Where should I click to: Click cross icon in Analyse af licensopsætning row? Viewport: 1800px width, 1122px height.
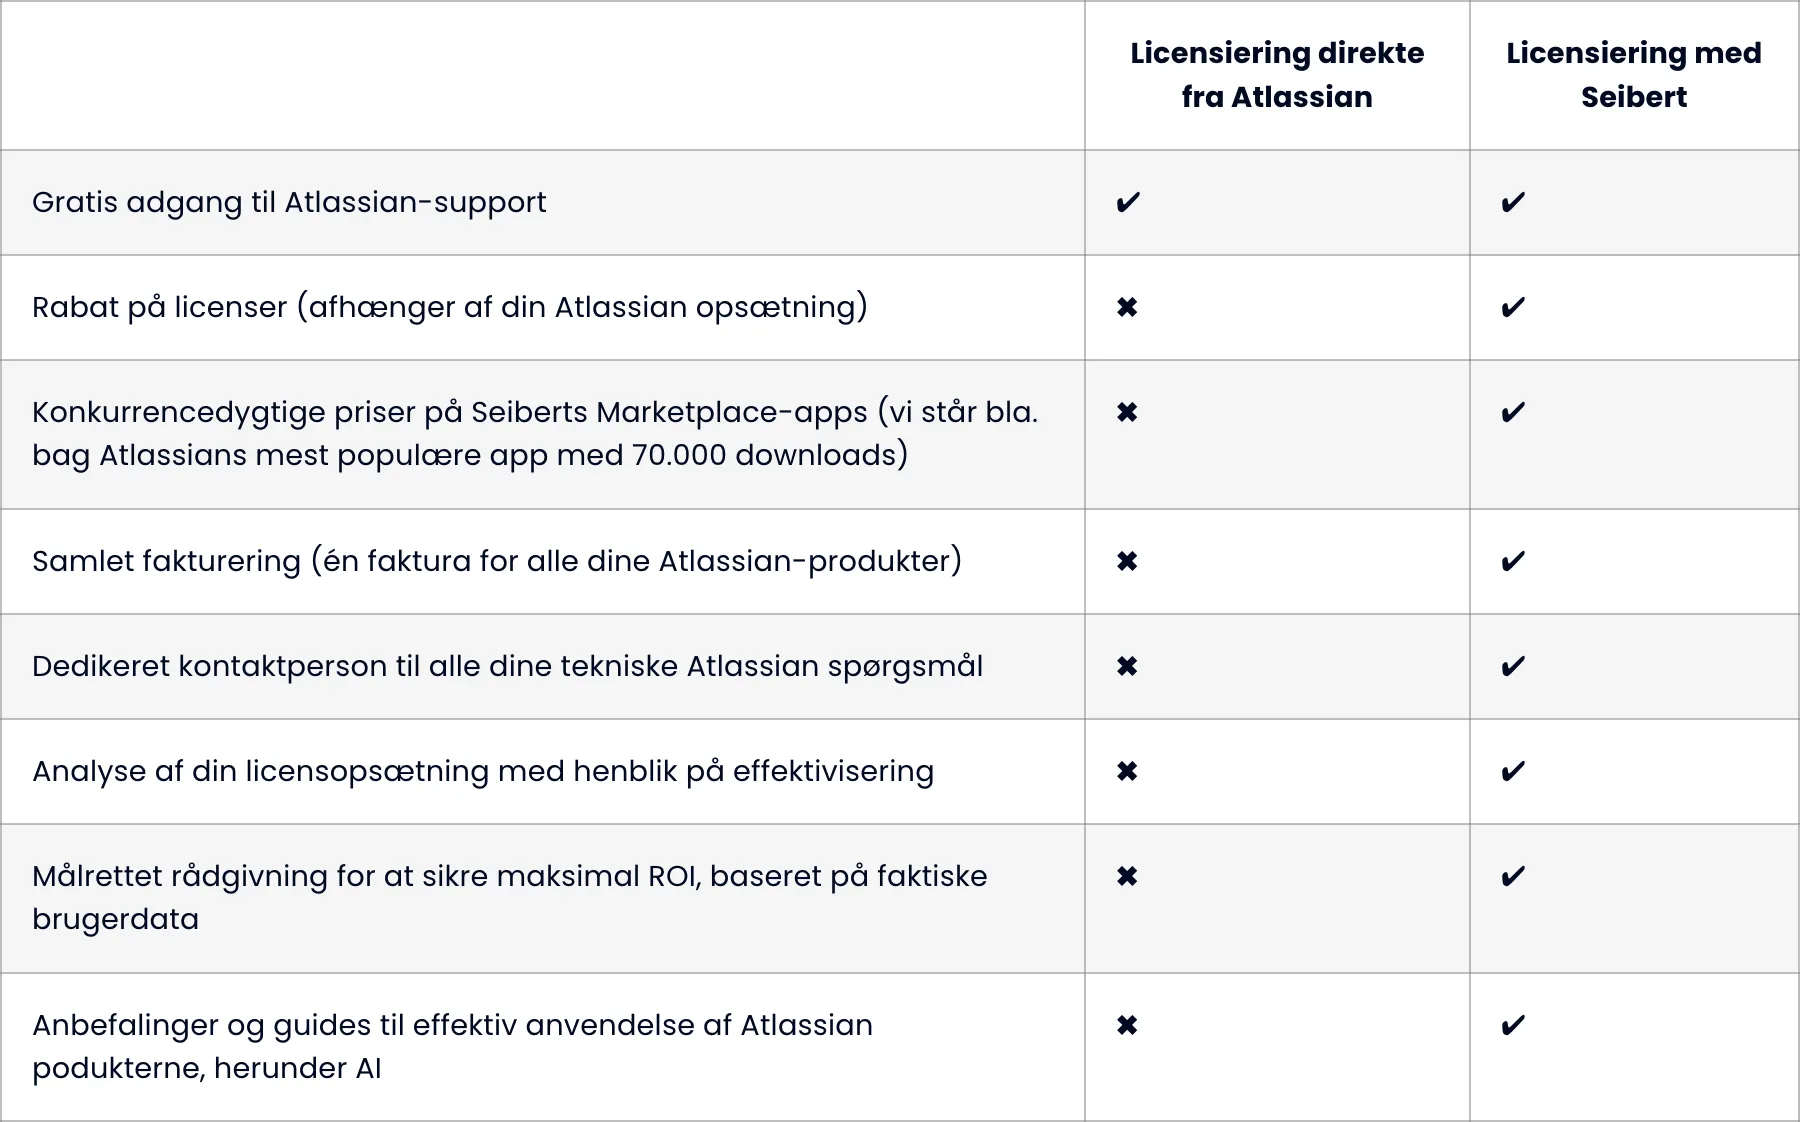tap(1127, 771)
